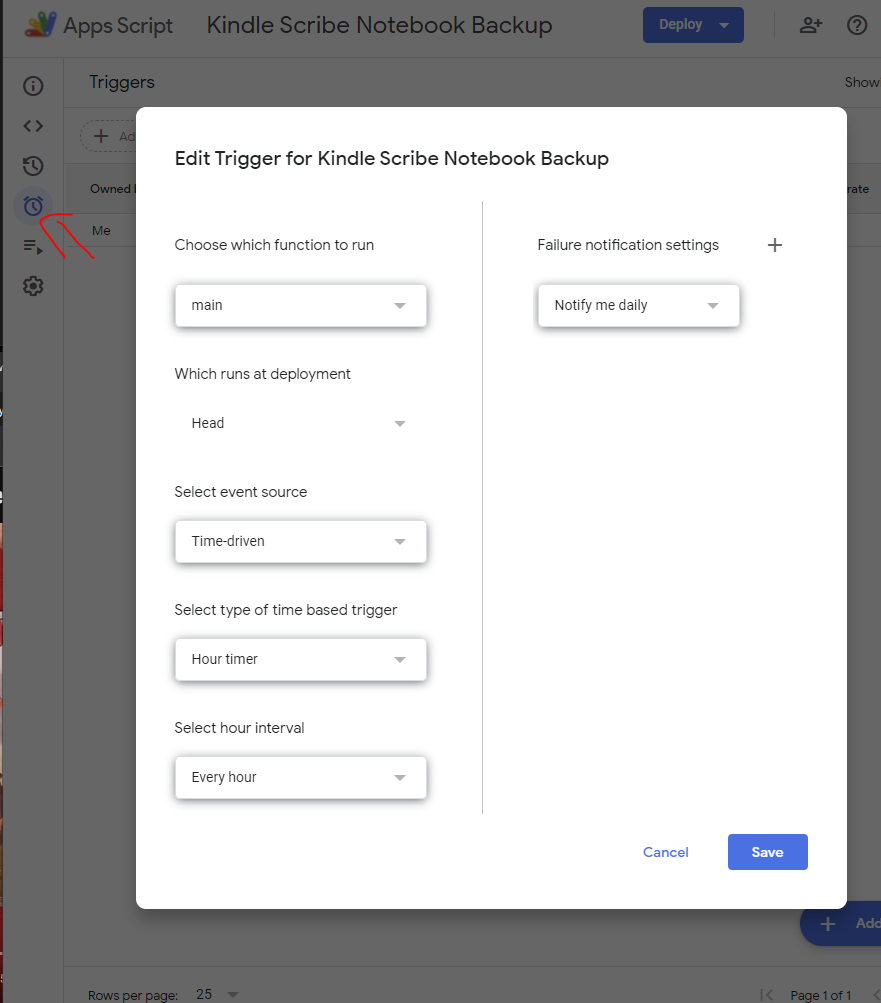Open the Every hour interval selector
881x1003 pixels.
tap(300, 777)
